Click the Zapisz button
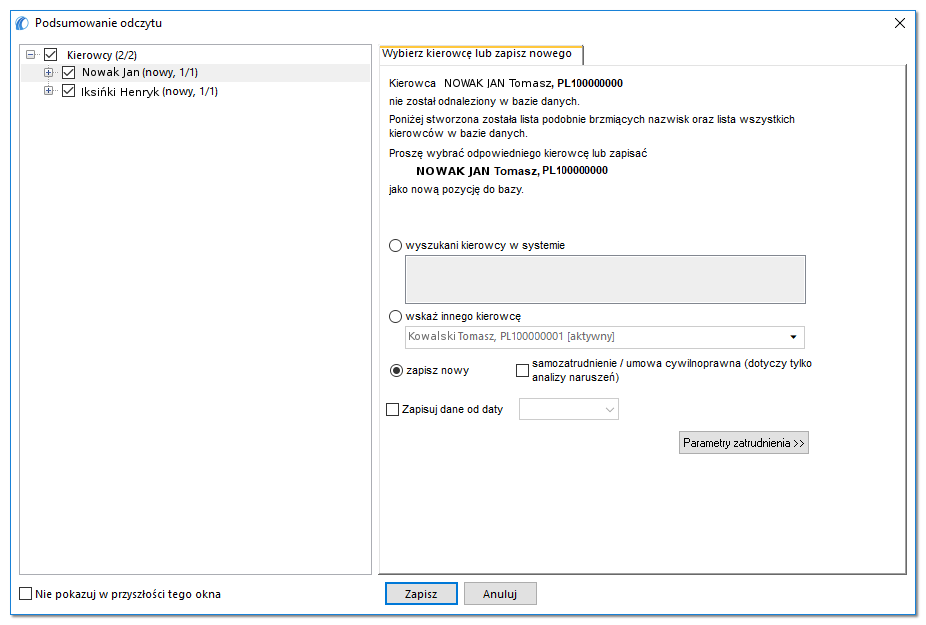The image size is (926, 625). pyautogui.click(x=421, y=594)
